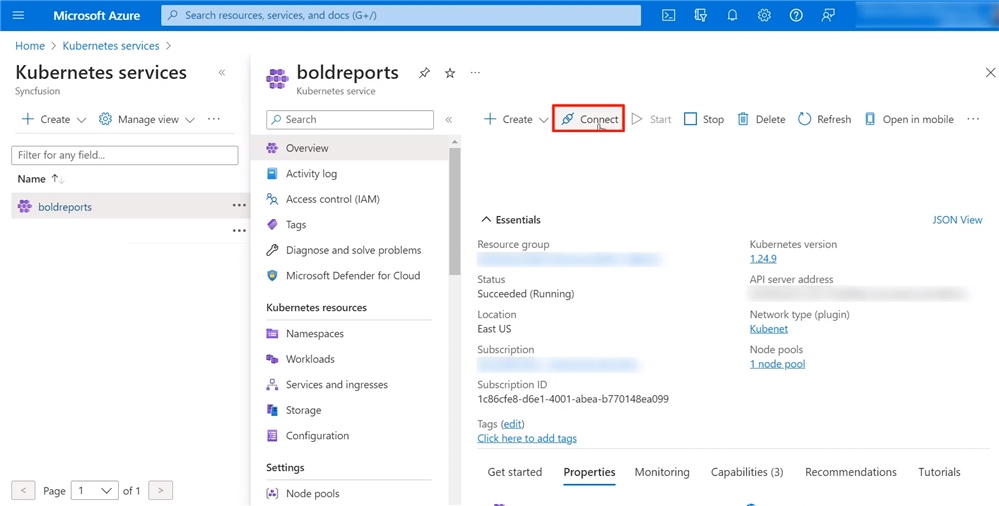Open Create dropdown in Kubernetes services list

point(54,119)
